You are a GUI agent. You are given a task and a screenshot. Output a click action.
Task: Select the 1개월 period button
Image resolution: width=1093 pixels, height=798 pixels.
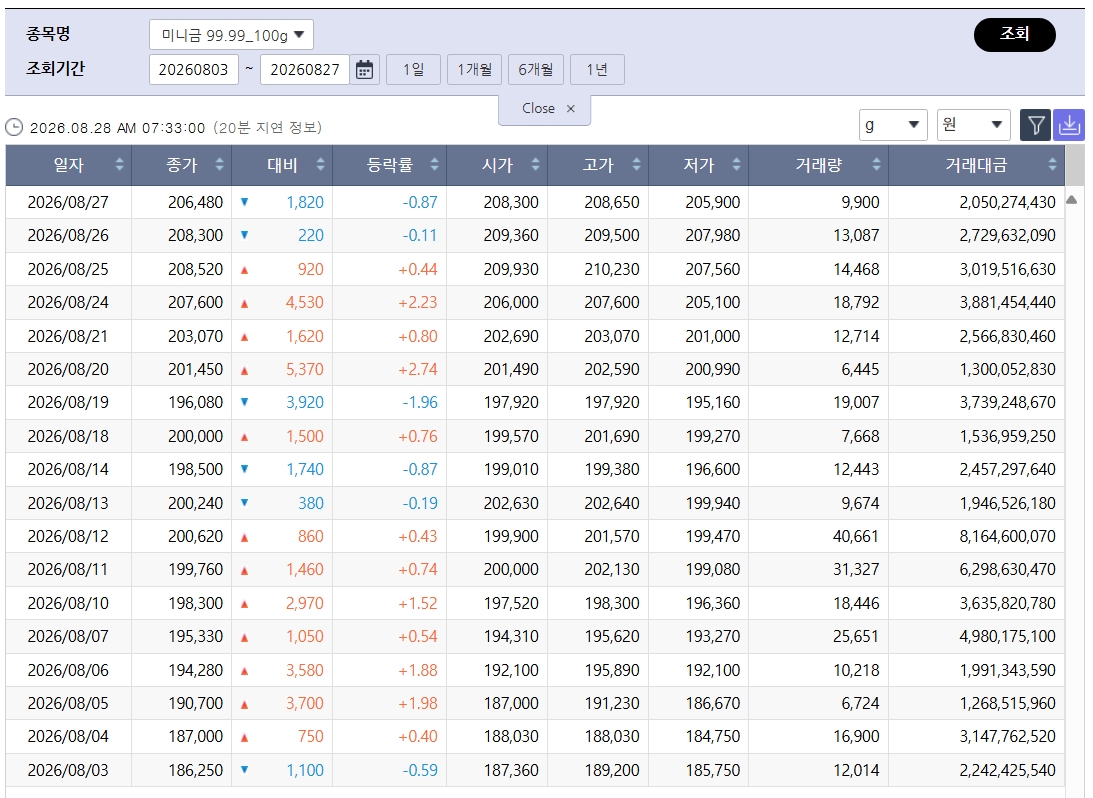[x=475, y=70]
